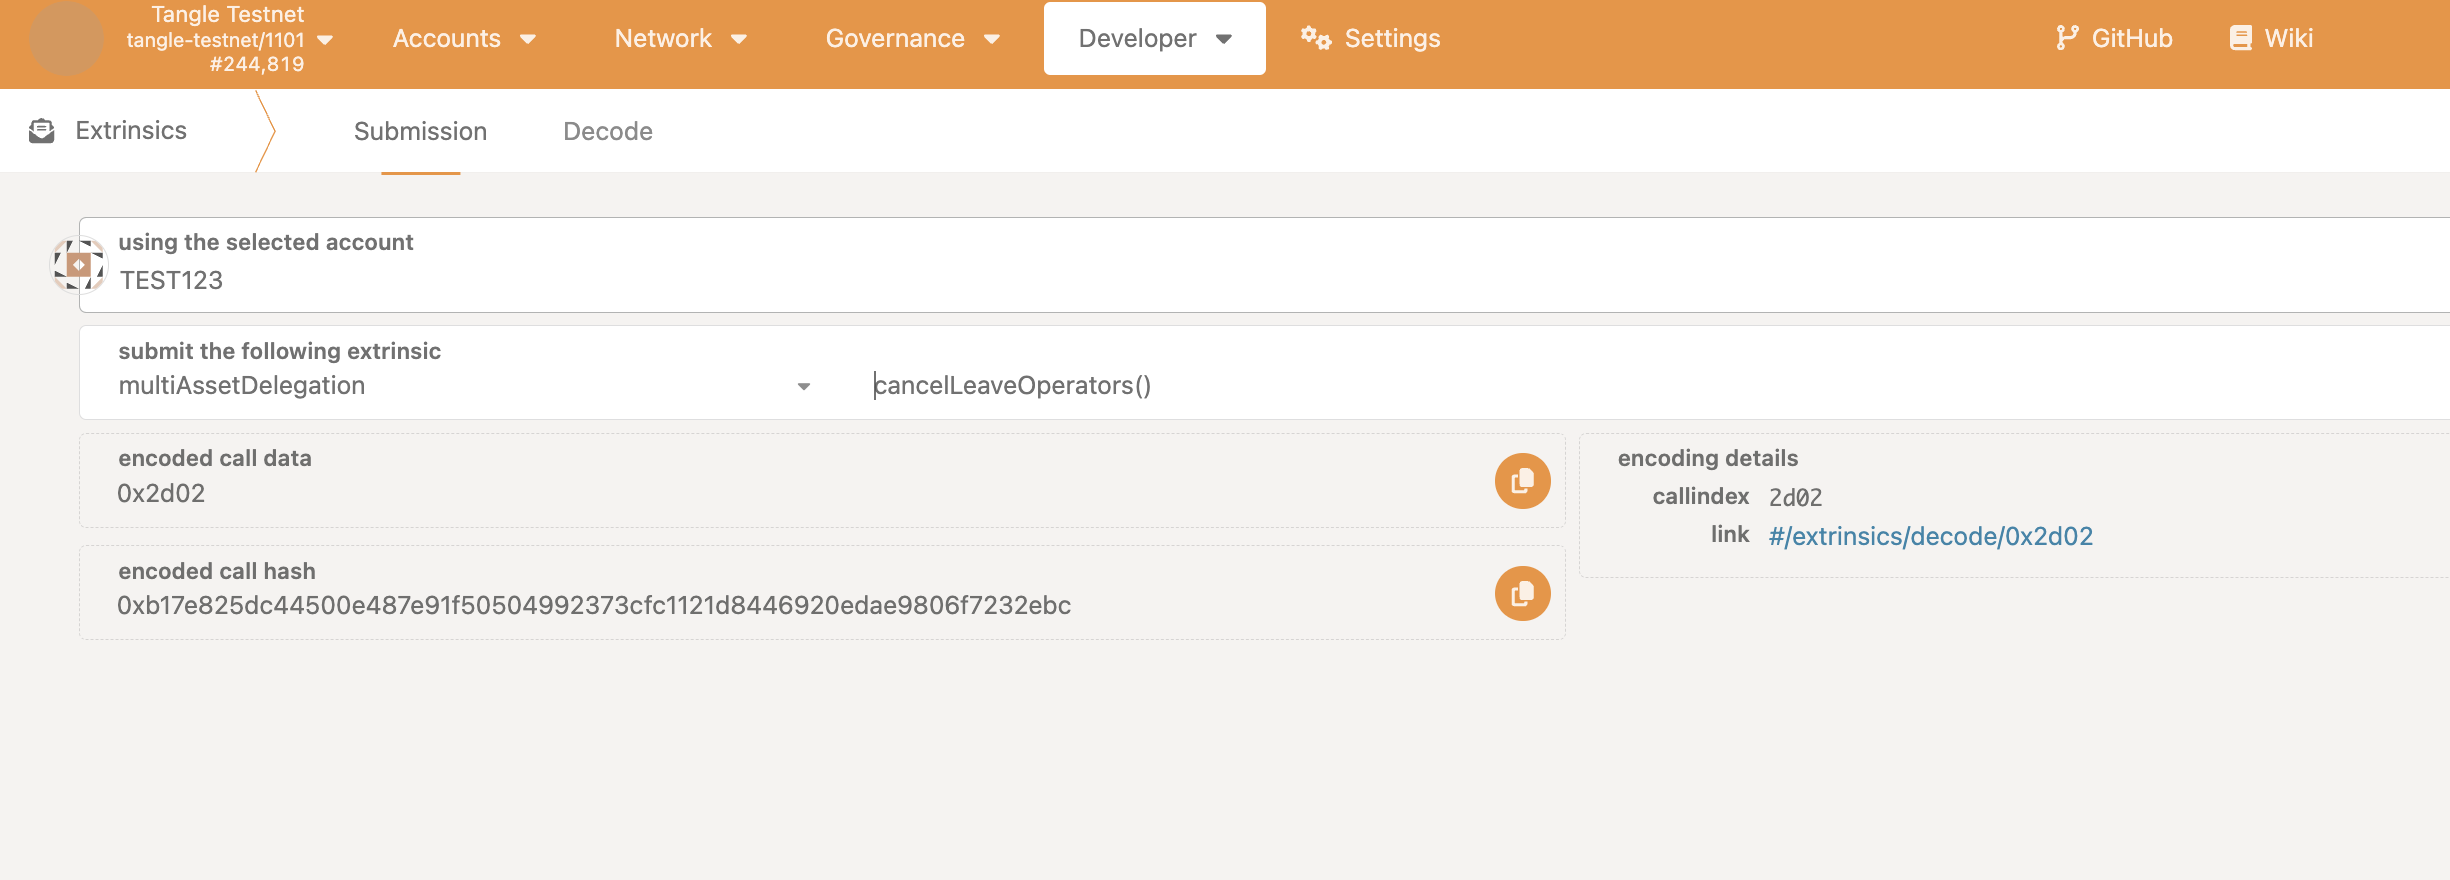Image resolution: width=2450 pixels, height=880 pixels.
Task: Select the Submission tab
Action: 420,131
